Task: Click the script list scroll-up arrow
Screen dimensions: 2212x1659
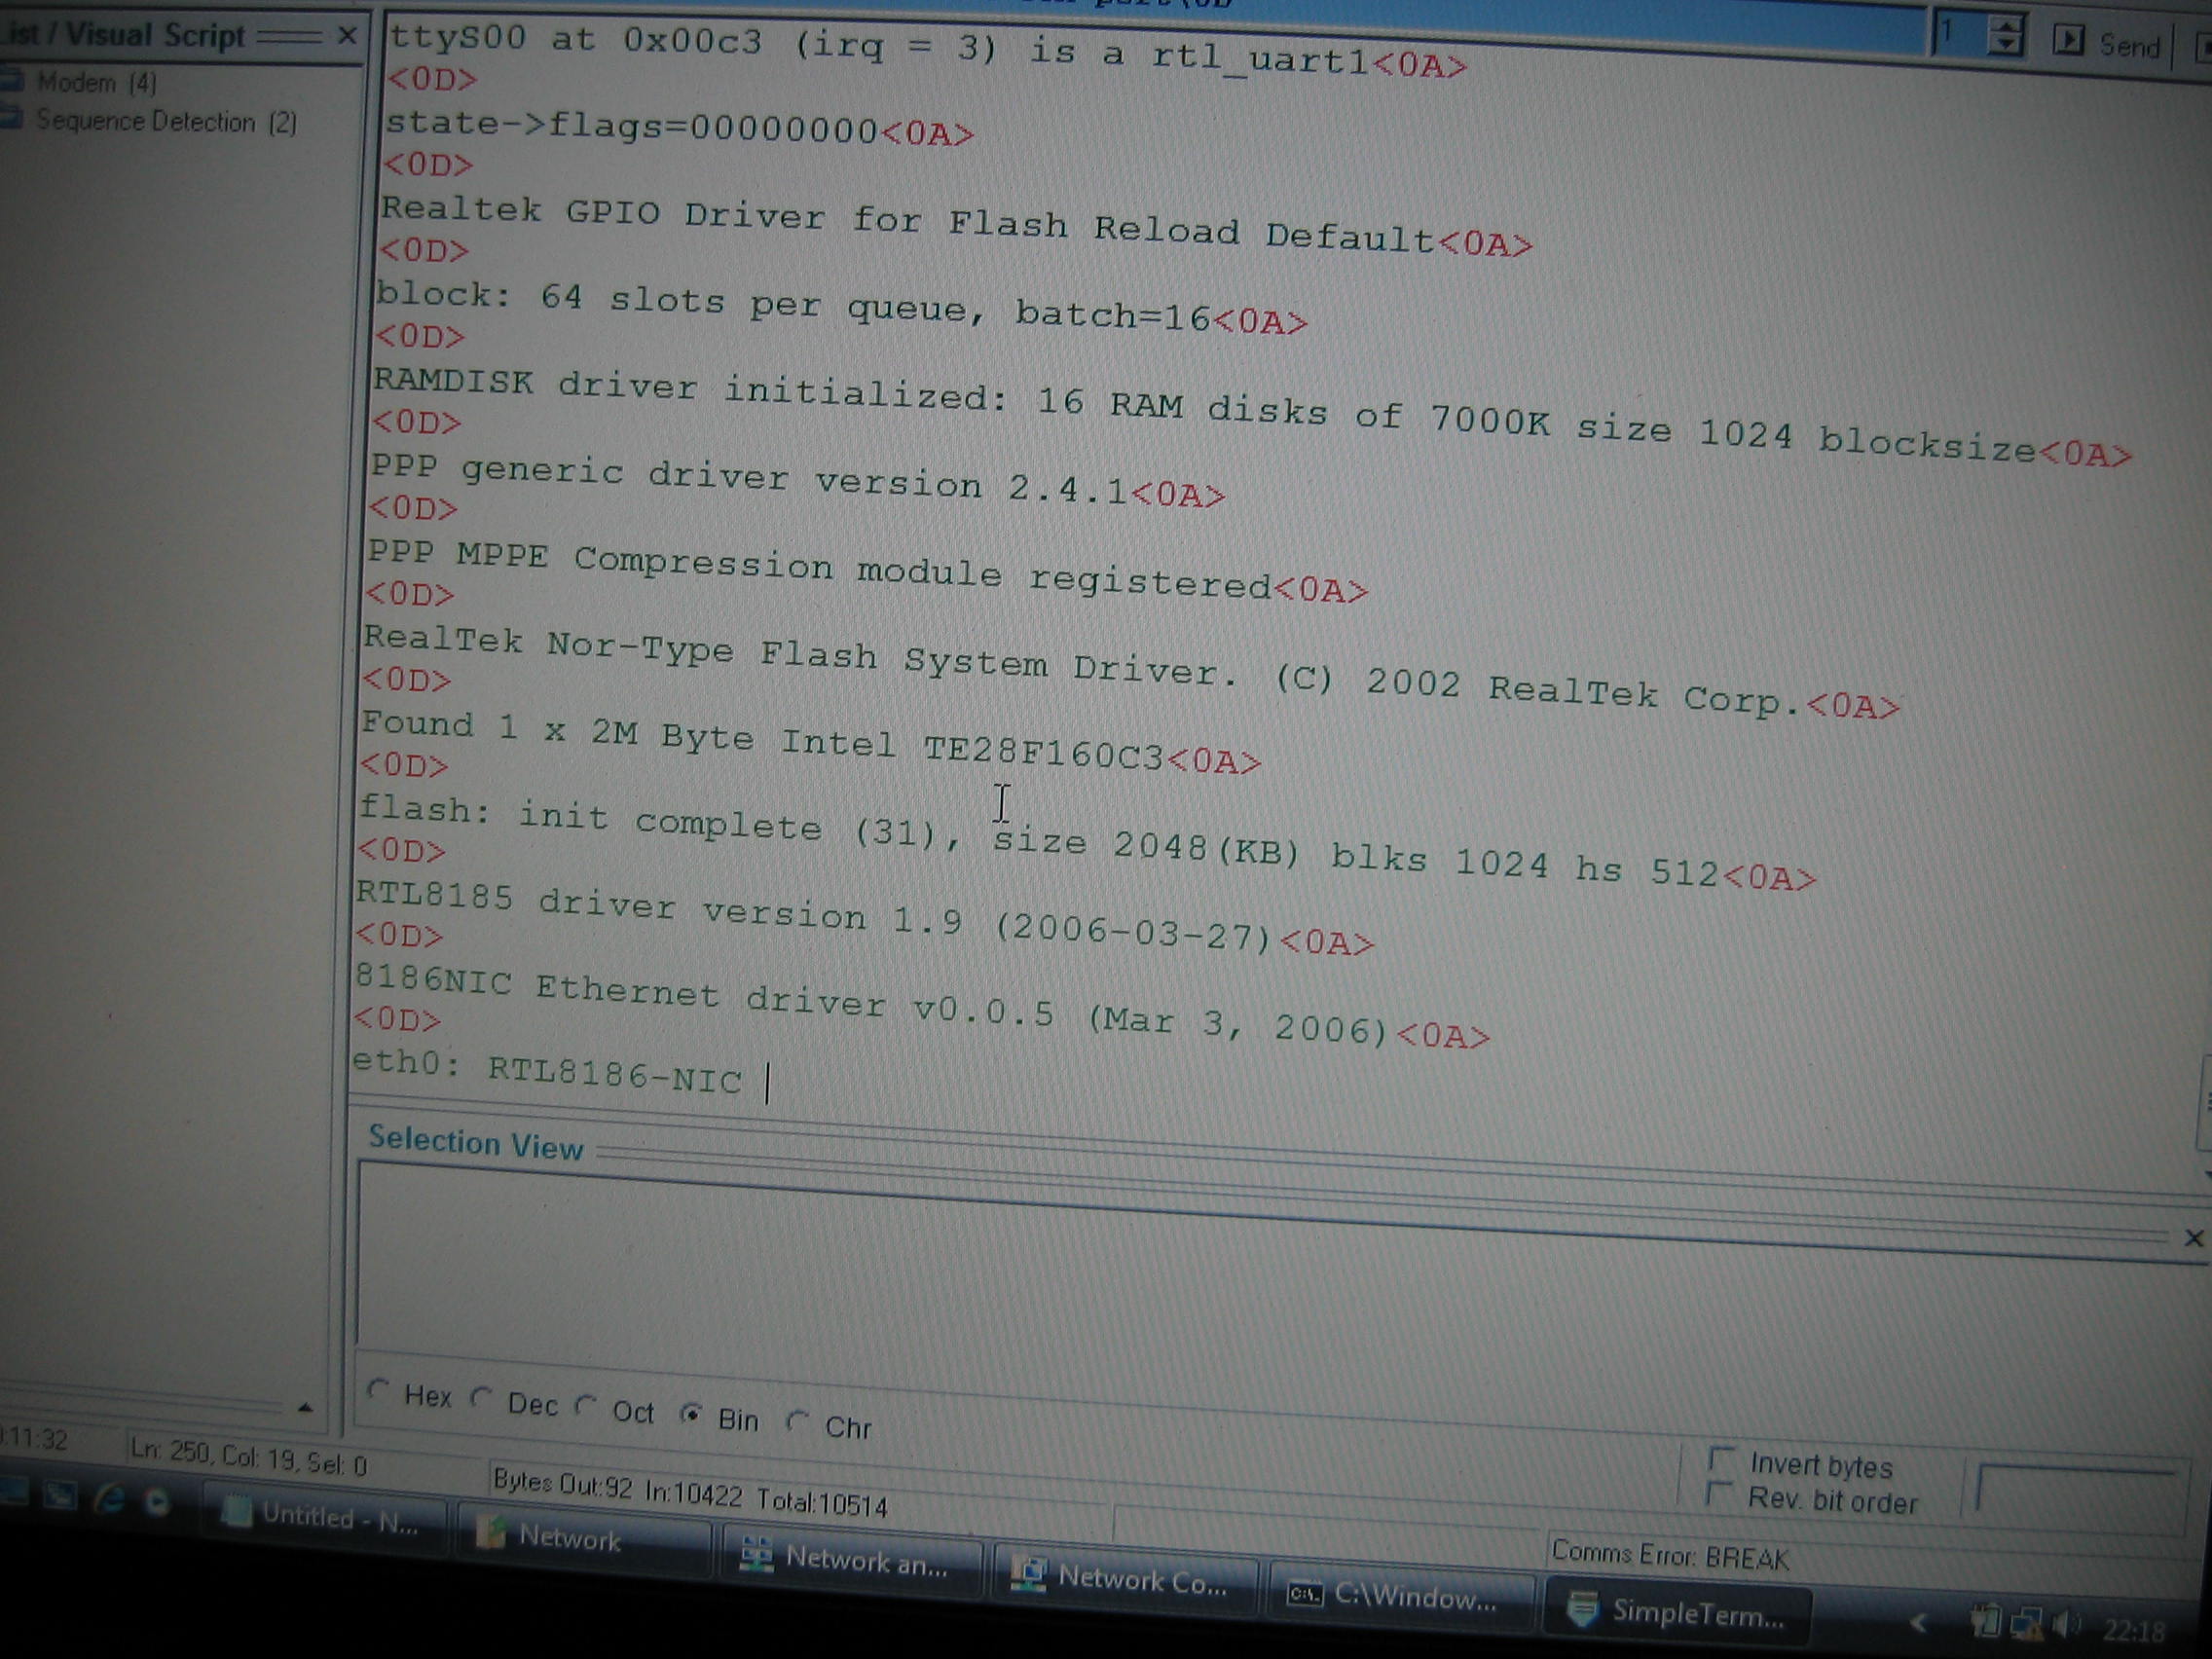Action: coord(306,1408)
